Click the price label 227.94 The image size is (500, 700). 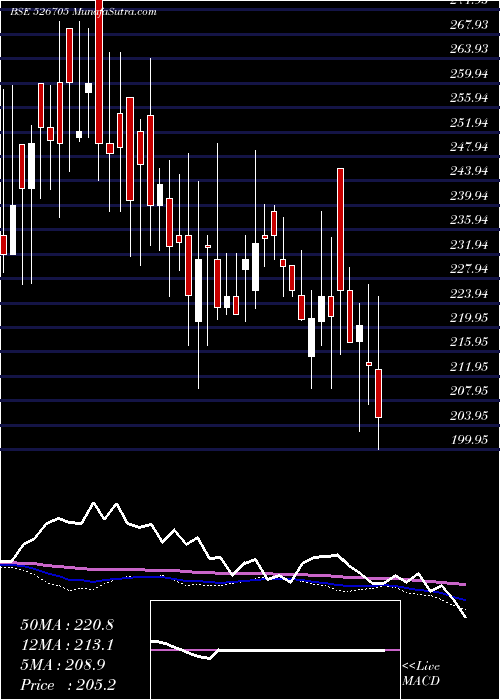(469, 269)
